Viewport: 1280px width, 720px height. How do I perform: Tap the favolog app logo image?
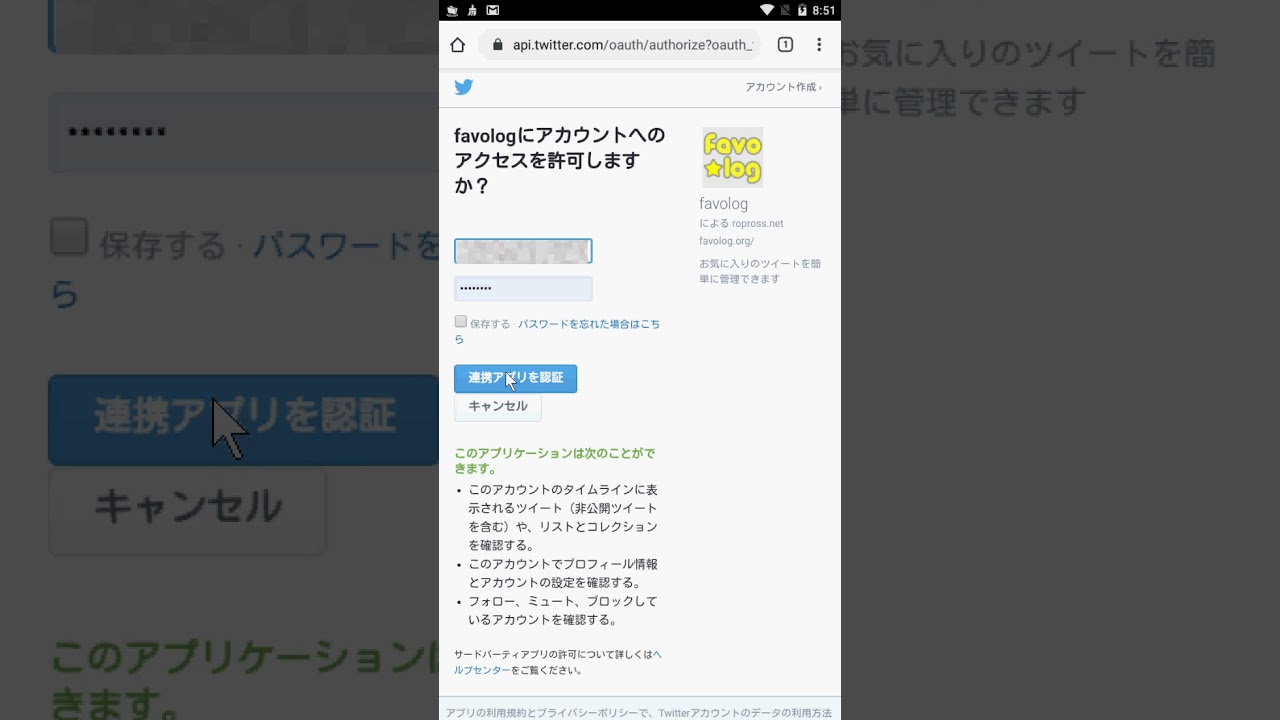click(x=733, y=157)
